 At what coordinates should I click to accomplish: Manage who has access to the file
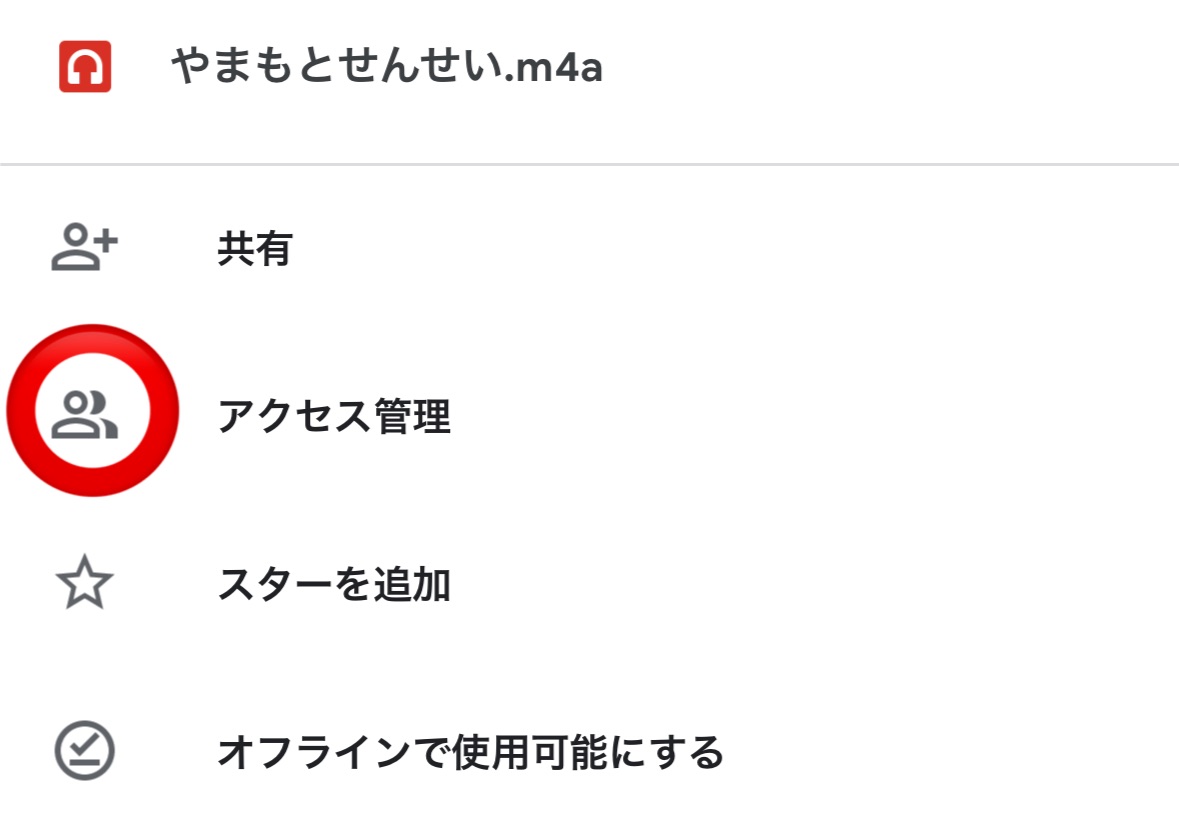tap(334, 417)
